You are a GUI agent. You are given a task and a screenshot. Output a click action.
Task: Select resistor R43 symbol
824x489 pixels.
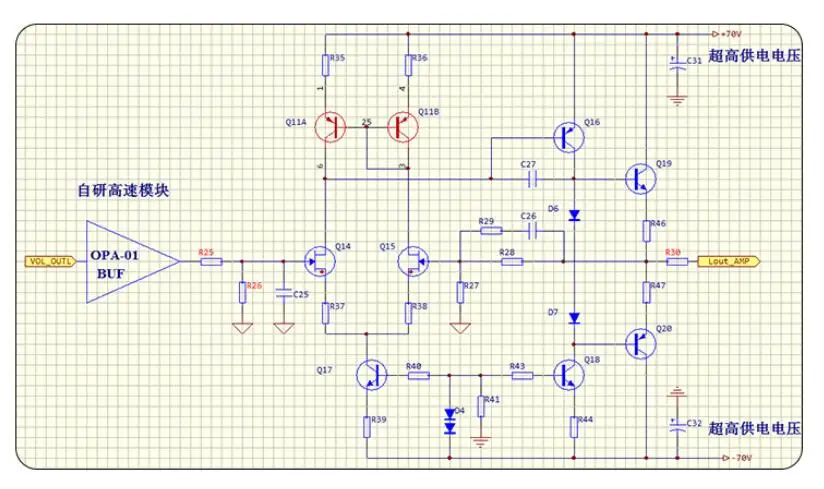coord(522,376)
